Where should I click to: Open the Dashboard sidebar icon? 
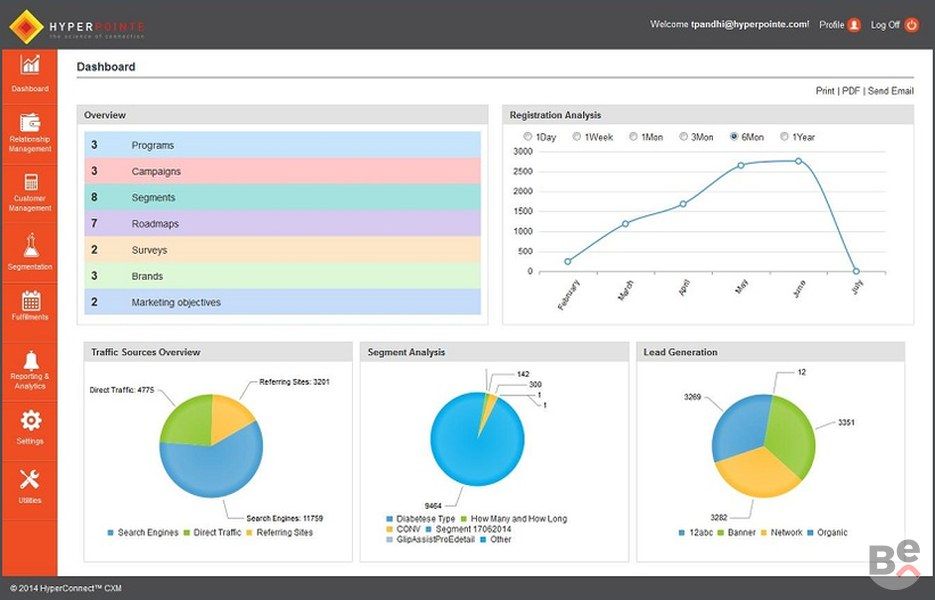(x=30, y=65)
